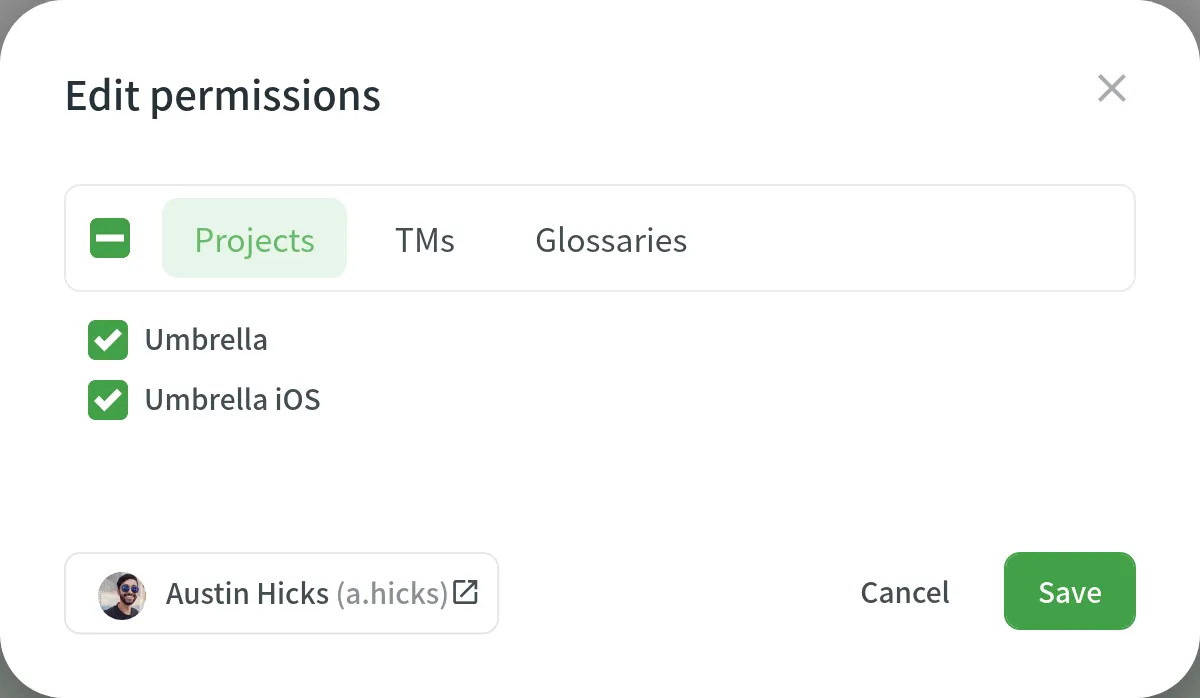Select the Projects tab
Image resolution: width=1200 pixels, height=698 pixels.
(x=254, y=240)
